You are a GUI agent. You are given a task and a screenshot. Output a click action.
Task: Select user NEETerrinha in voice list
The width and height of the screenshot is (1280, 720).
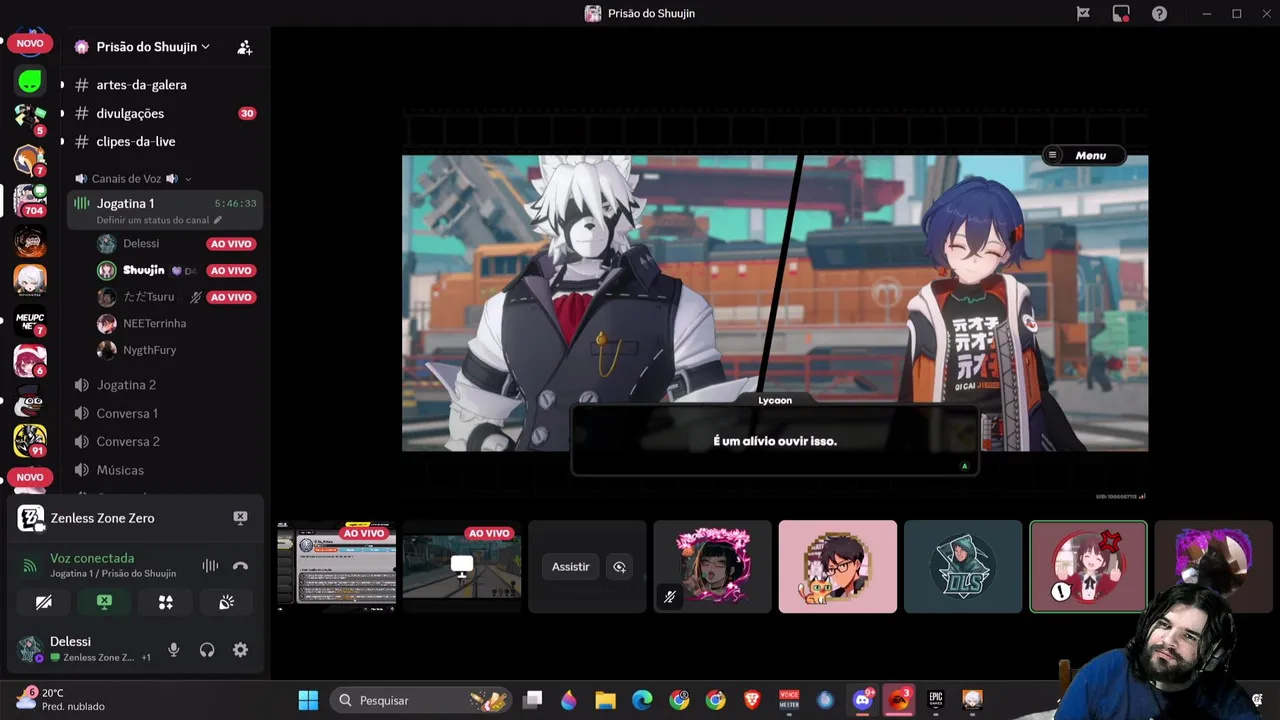pos(154,324)
